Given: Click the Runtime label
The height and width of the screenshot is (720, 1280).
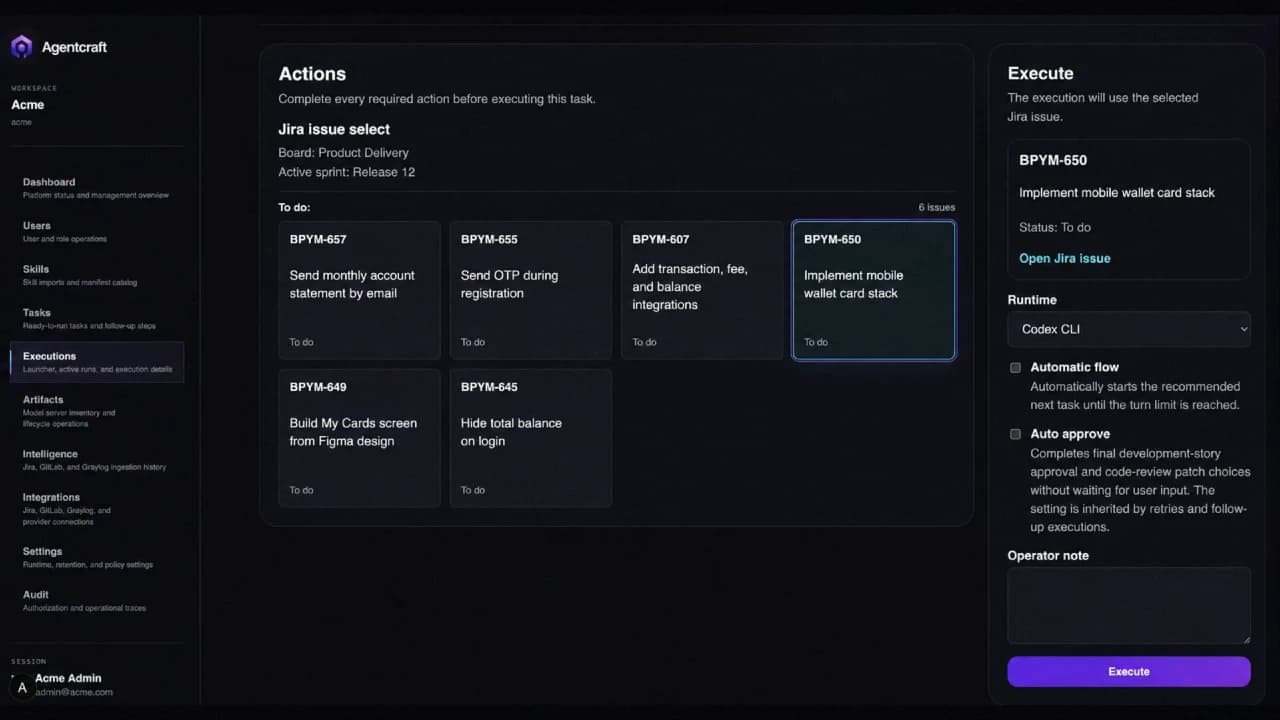Looking at the screenshot, I should pyautogui.click(x=1032, y=300).
